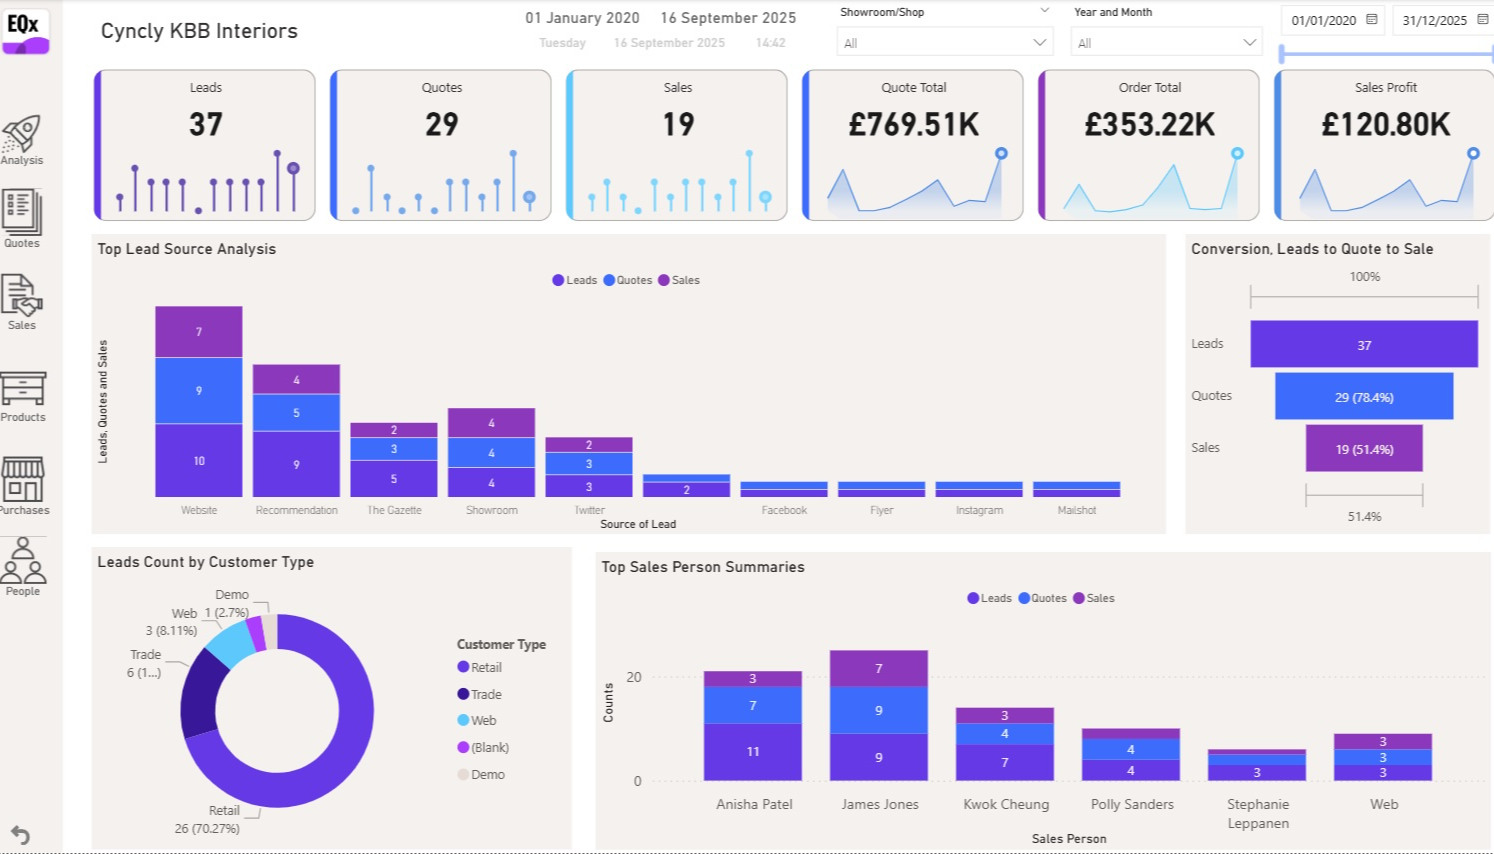Expand Showroom/Shop header chevron
The height and width of the screenshot is (854, 1494).
(x=1045, y=11)
